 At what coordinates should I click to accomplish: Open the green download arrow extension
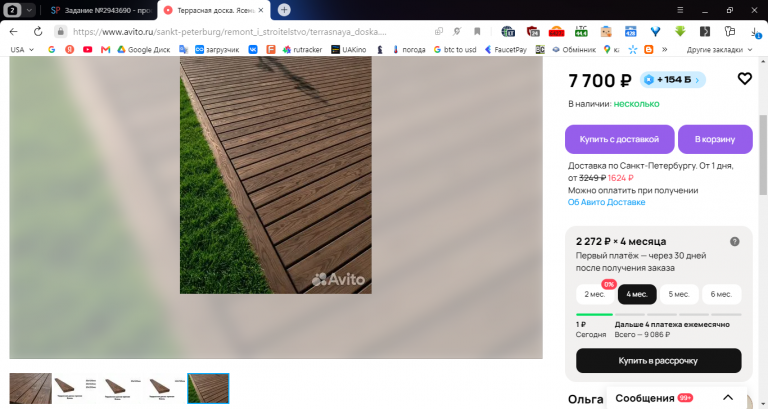680,31
